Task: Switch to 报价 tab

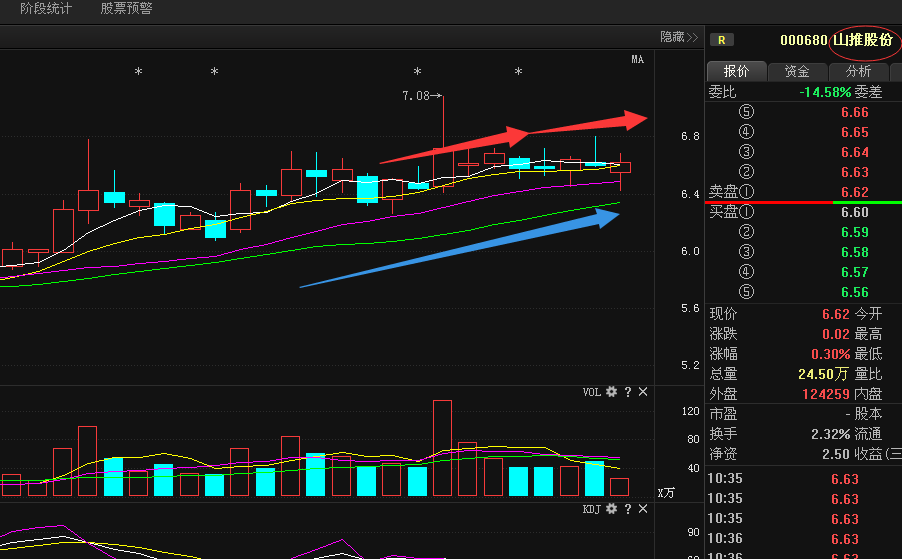Action: pyautogui.click(x=736, y=71)
